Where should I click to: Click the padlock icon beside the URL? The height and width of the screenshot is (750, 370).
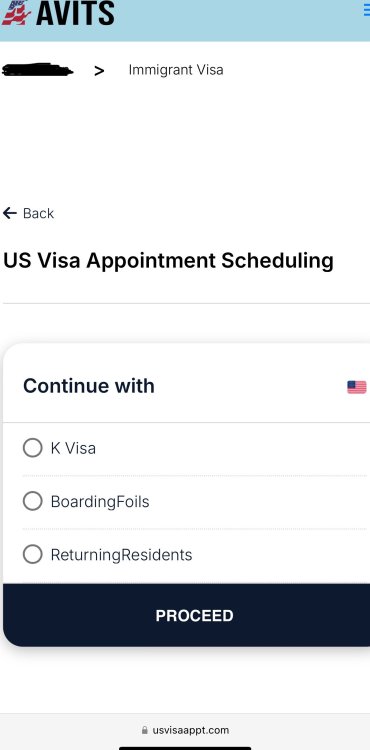click(145, 730)
